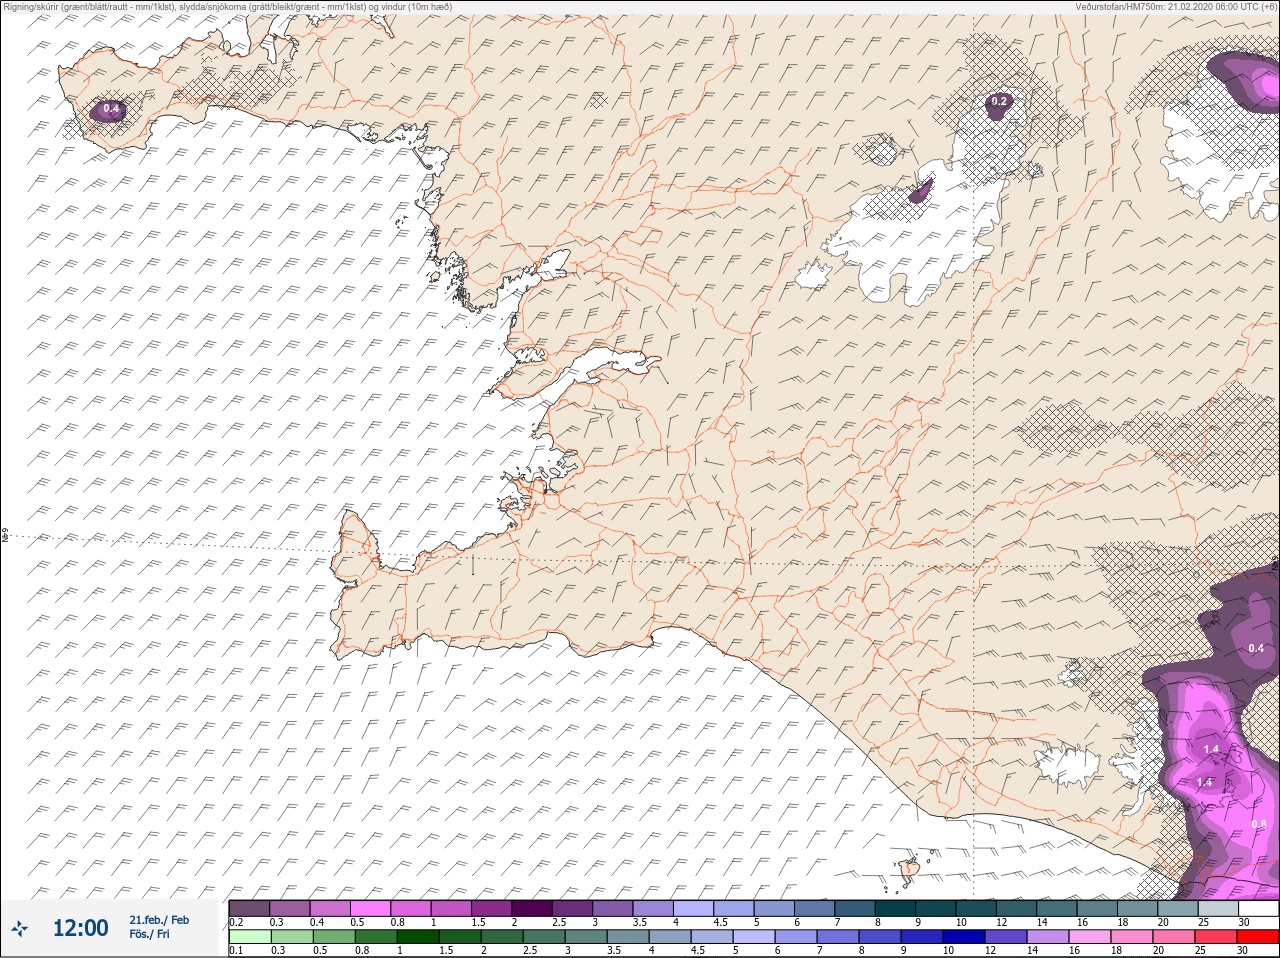Click the Rigning/skúrir legend title at top

227,6
